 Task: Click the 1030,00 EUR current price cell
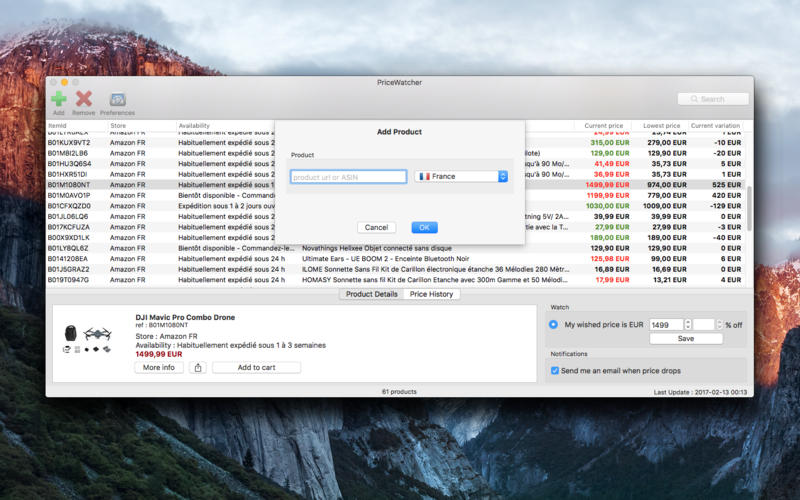click(607, 206)
